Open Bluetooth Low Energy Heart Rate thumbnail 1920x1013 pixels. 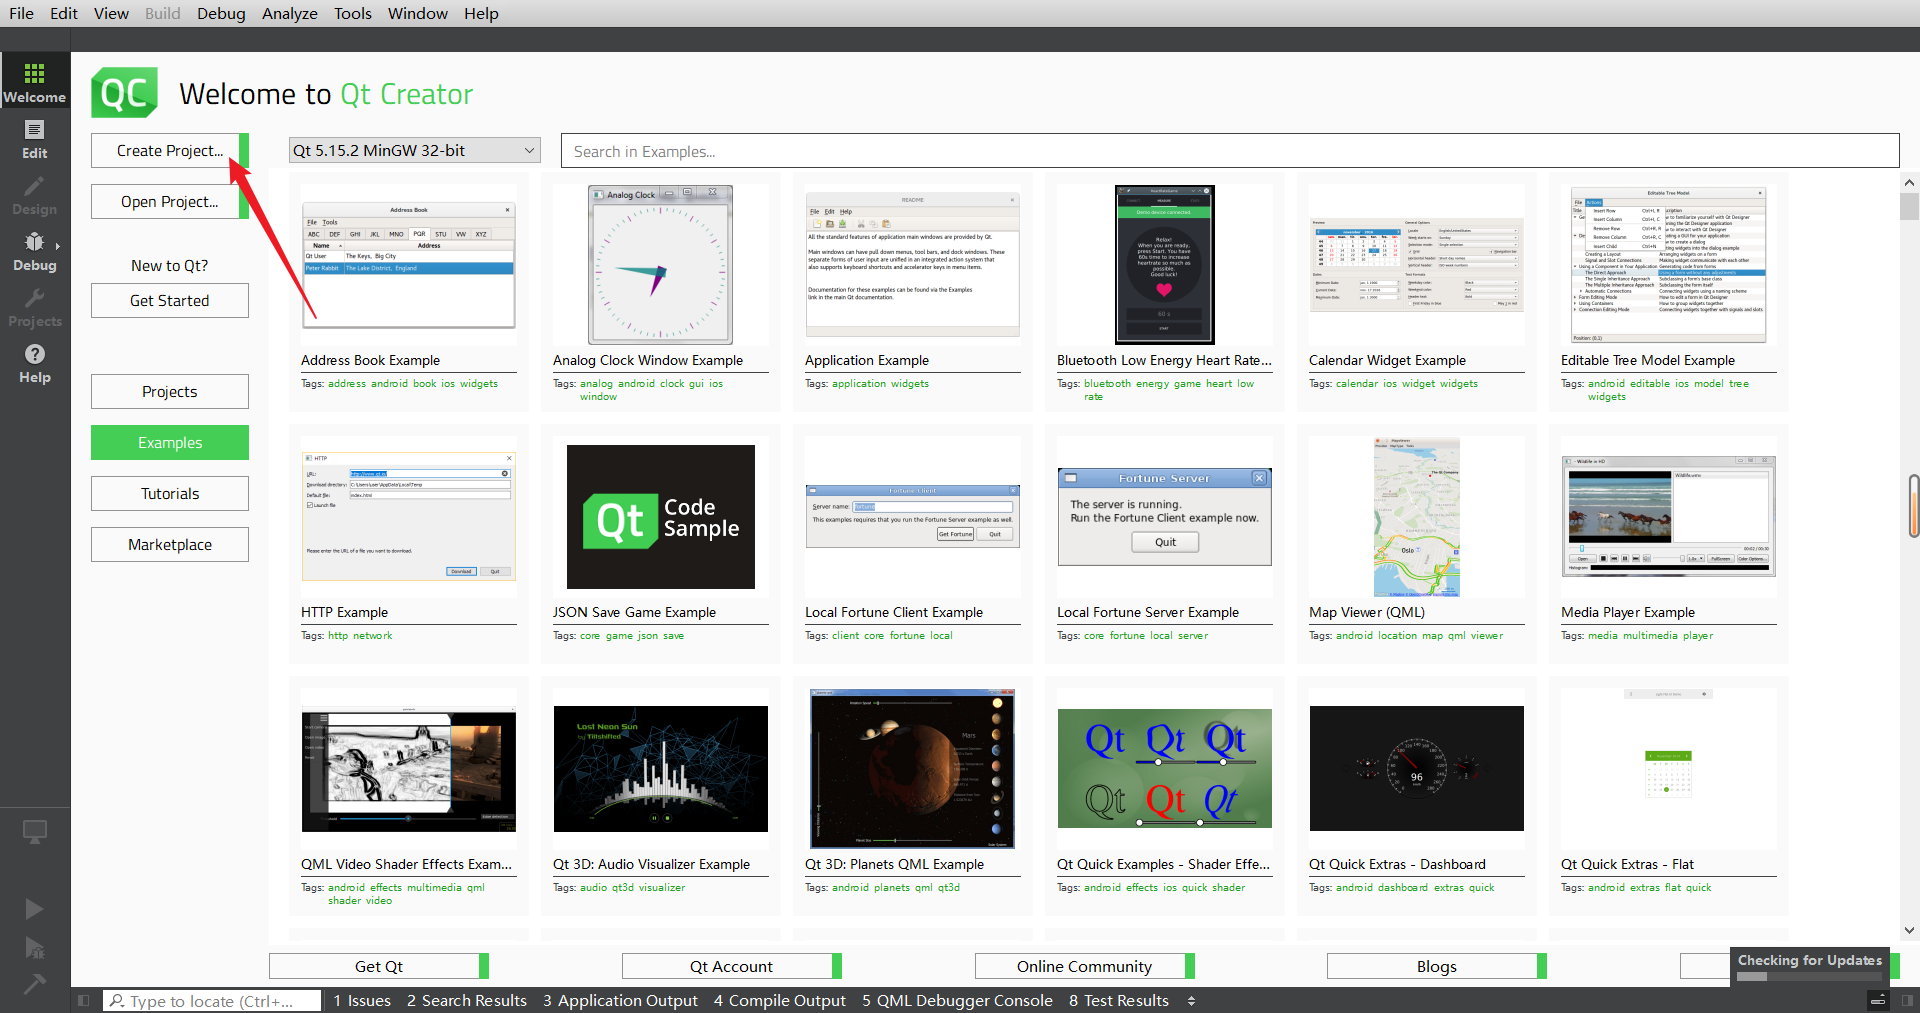tap(1165, 265)
